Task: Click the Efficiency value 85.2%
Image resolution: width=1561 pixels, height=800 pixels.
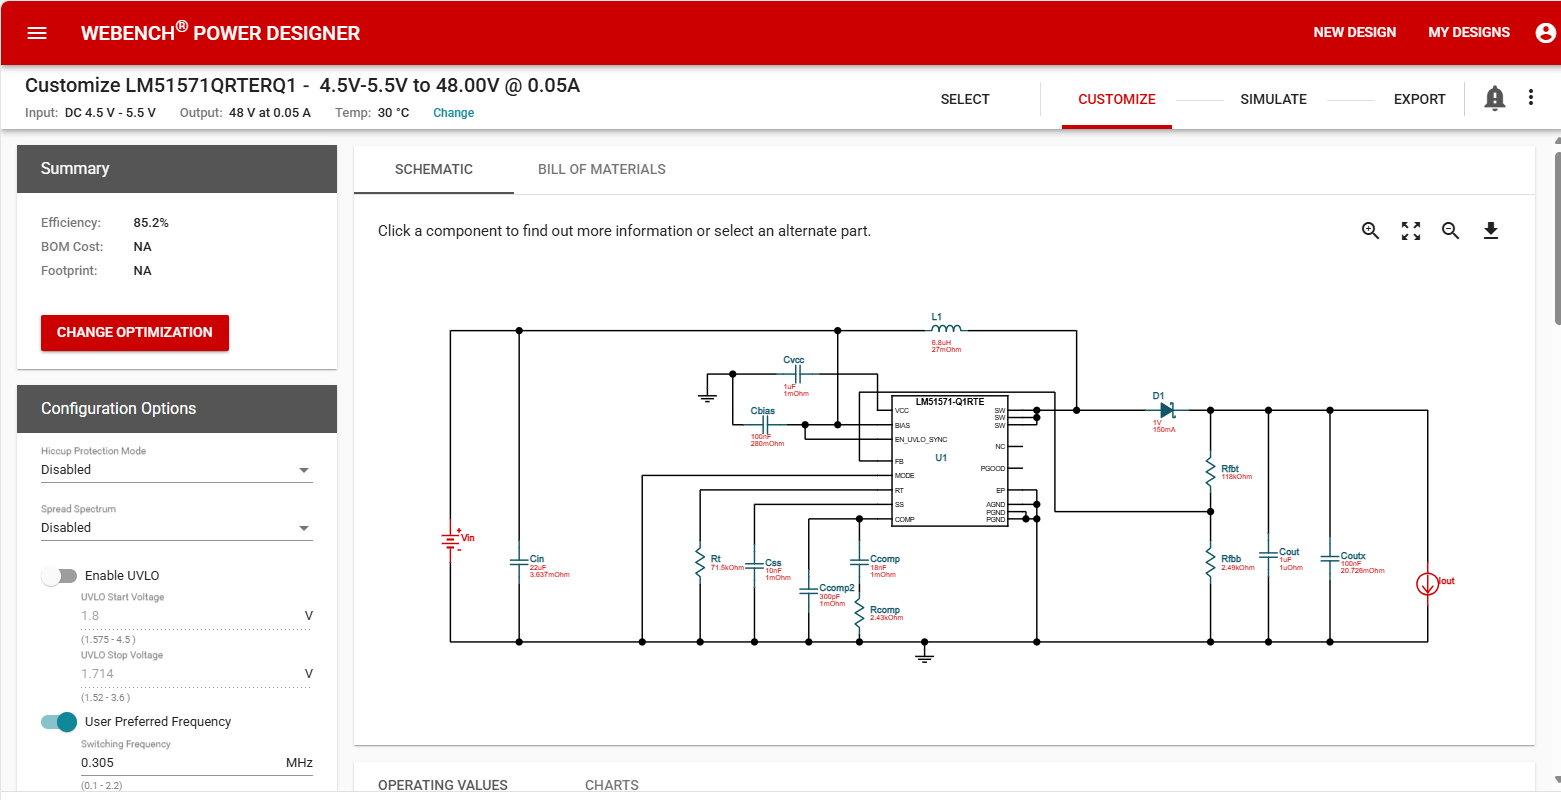Action: 151,223
